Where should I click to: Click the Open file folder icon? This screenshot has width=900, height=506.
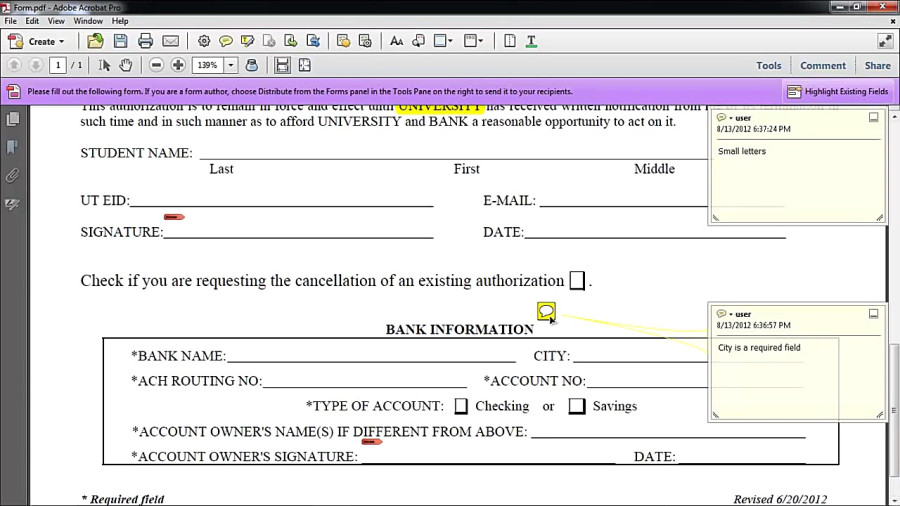(x=95, y=41)
